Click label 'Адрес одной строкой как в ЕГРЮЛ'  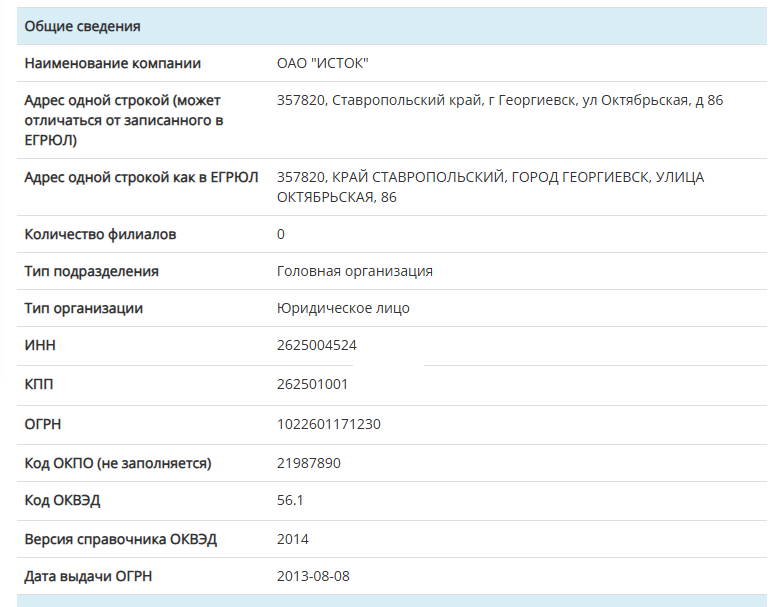pyautogui.click(x=141, y=177)
